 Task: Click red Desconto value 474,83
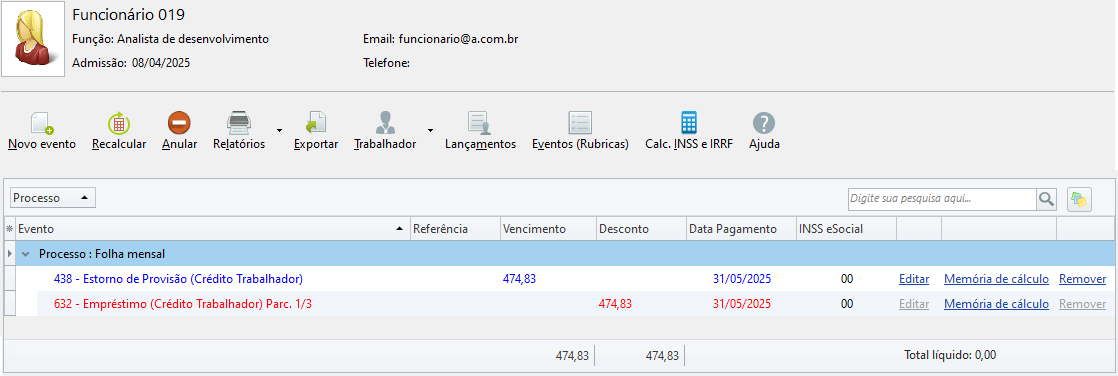615,304
